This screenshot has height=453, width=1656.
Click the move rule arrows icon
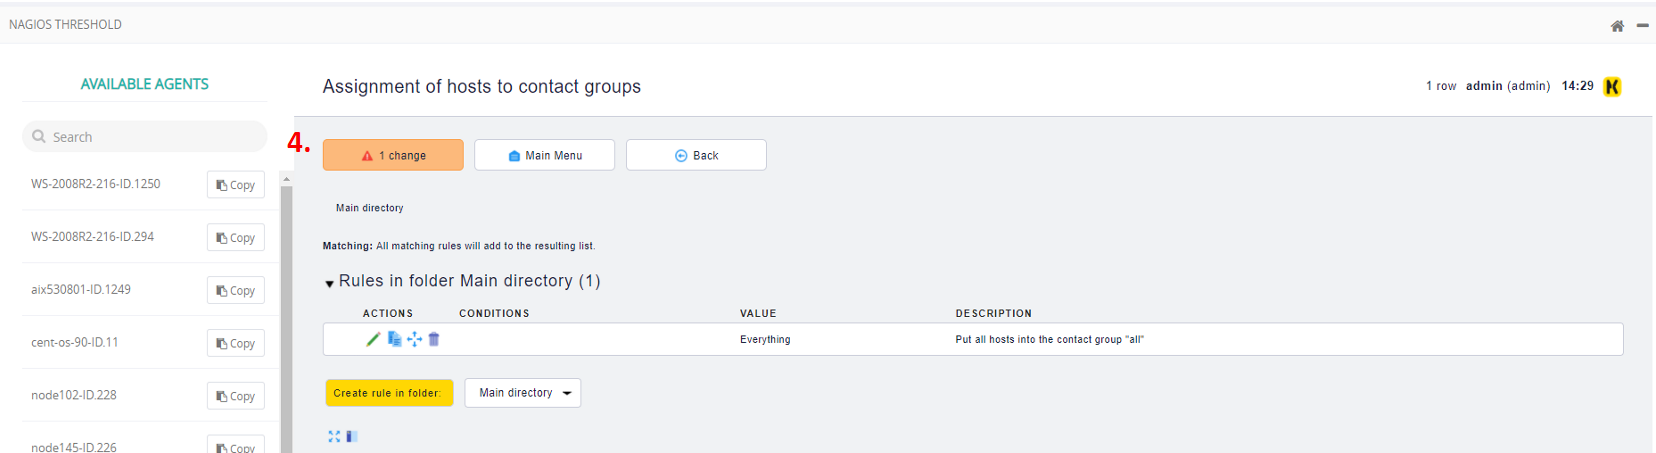point(414,339)
